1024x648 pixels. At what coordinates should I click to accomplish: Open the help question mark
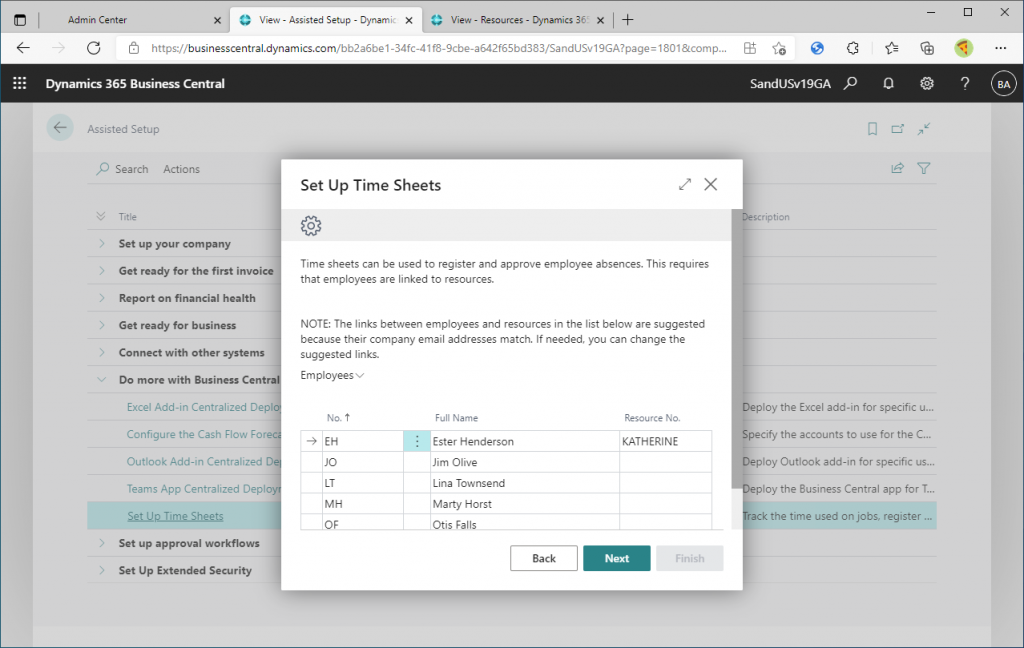(965, 84)
